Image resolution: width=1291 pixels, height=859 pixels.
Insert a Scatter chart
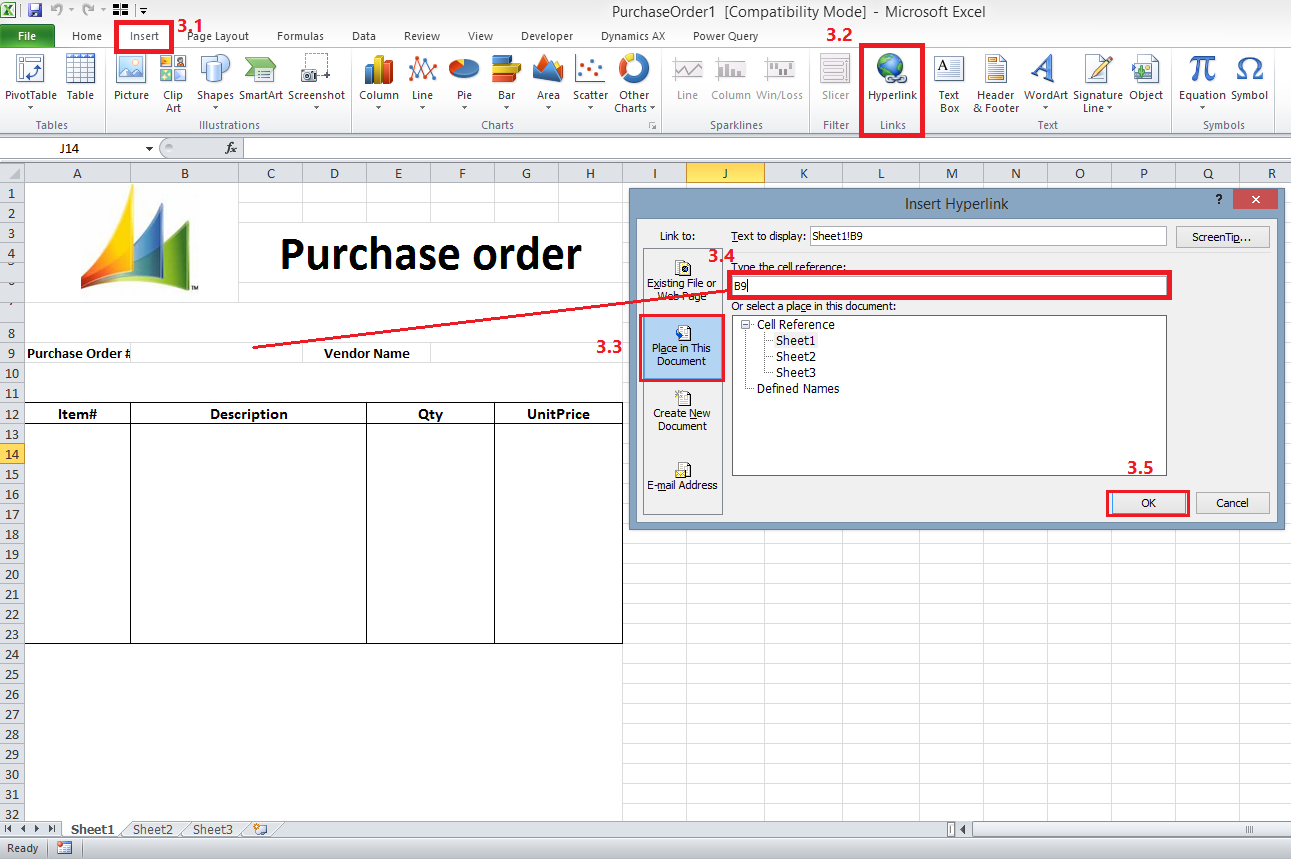pos(590,82)
